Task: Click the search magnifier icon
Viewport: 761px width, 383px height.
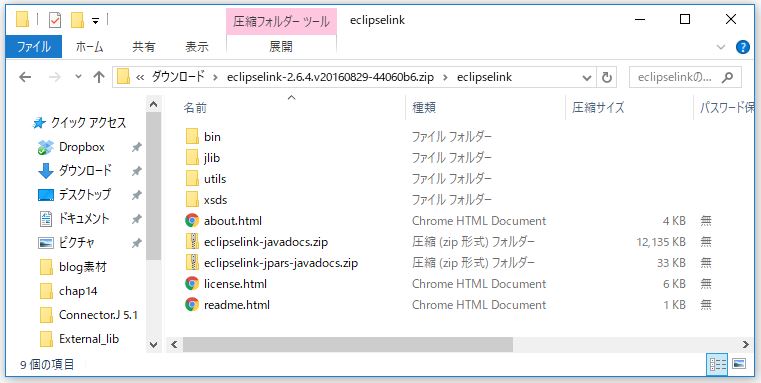Action: [727, 77]
